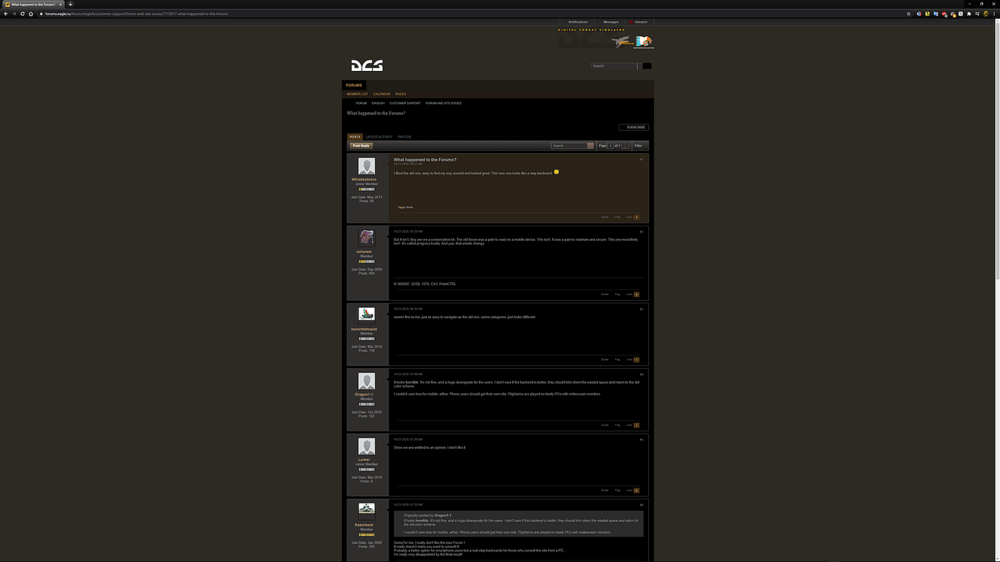Open Whiskeybravo's profile via the username link
The image size is (1000, 562).
pos(364,179)
